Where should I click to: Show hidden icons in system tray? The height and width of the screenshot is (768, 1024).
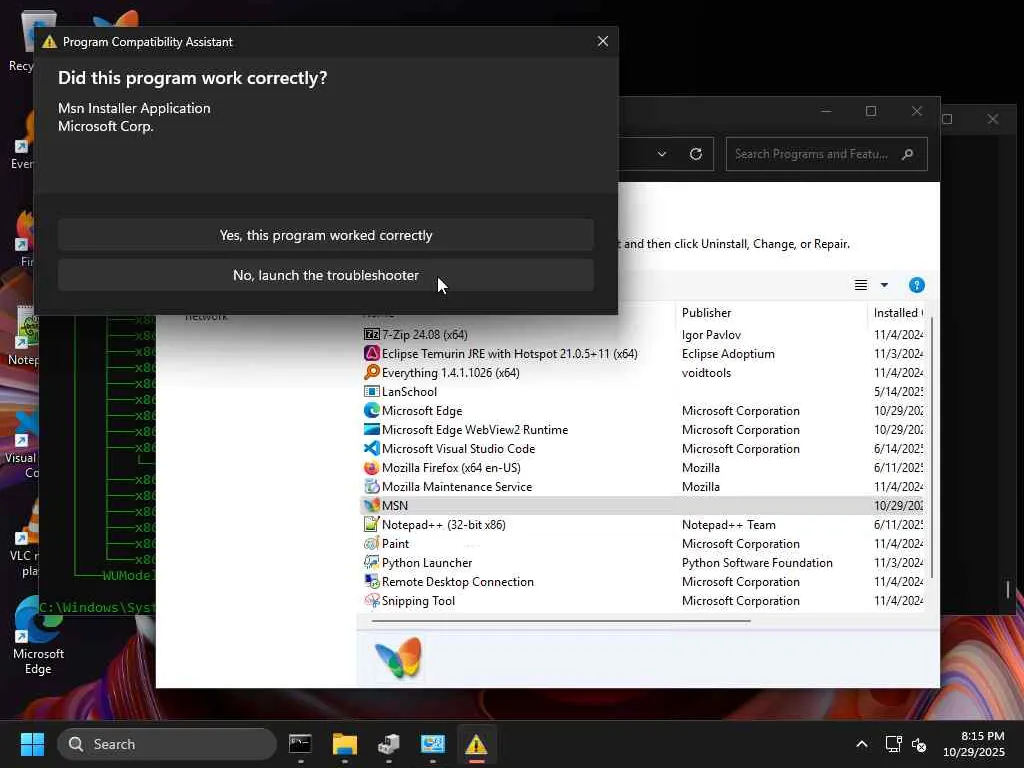click(x=861, y=744)
